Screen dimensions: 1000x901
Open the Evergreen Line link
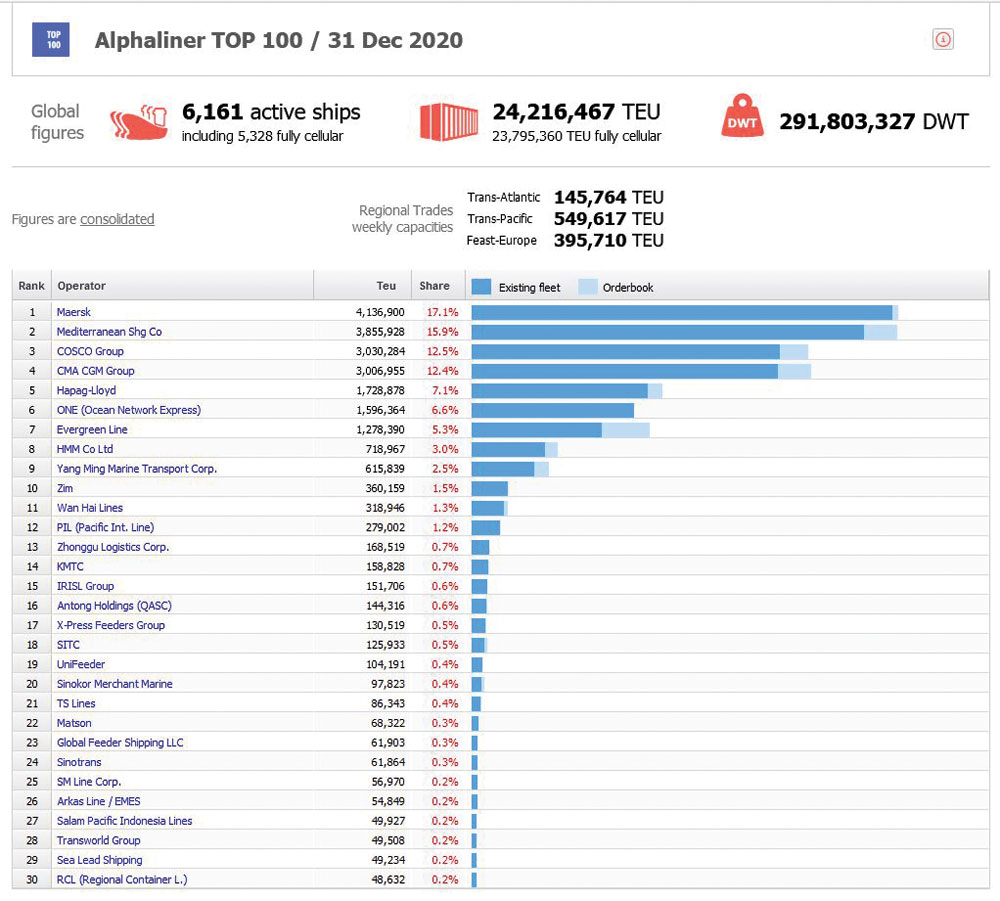92,430
